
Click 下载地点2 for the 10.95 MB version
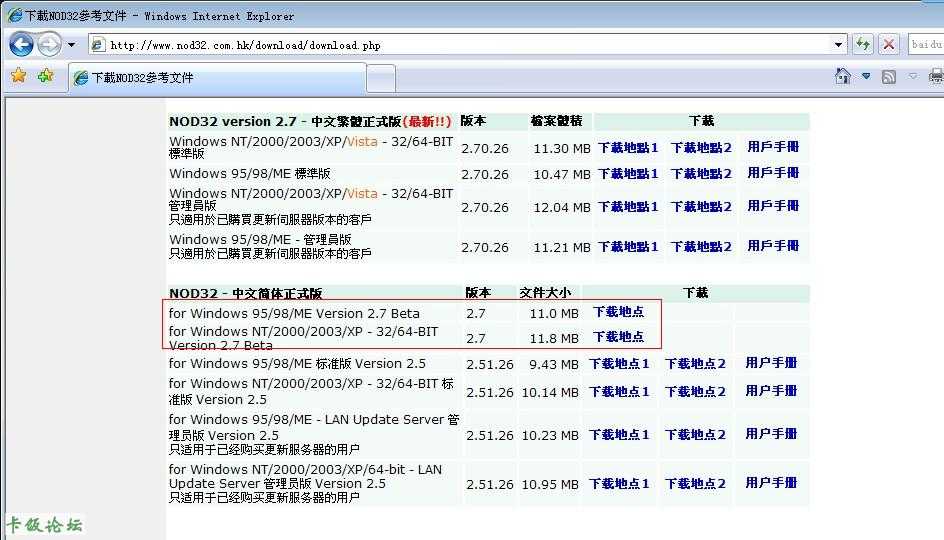695,483
